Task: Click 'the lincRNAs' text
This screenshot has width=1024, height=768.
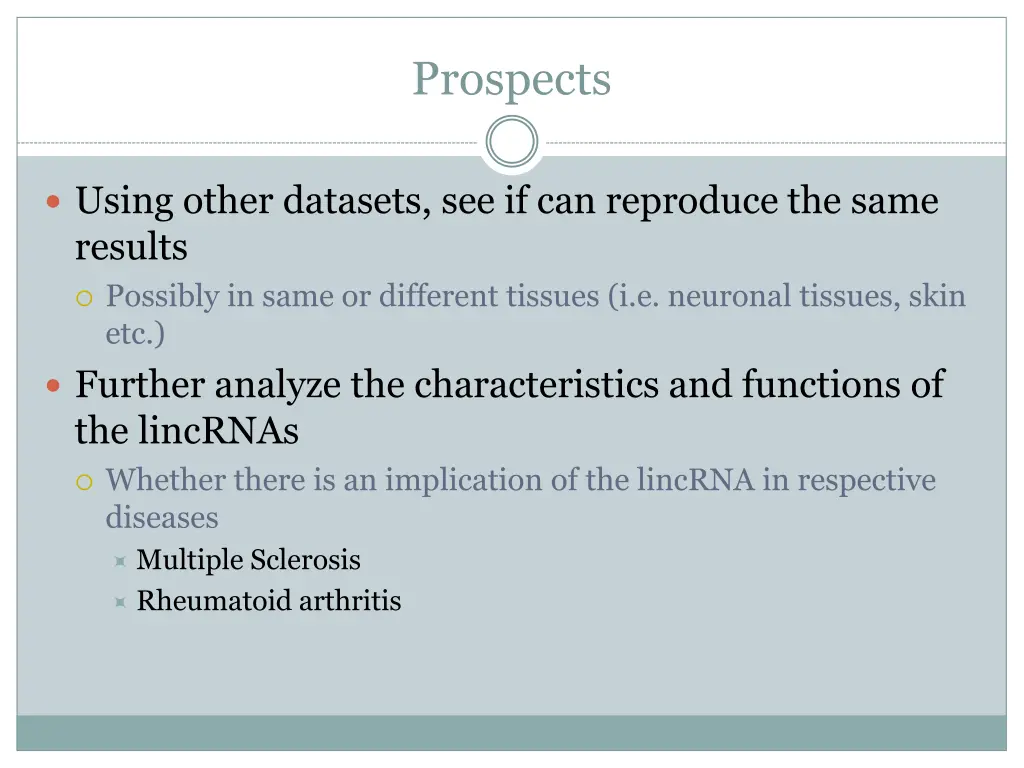Action: coord(187,431)
